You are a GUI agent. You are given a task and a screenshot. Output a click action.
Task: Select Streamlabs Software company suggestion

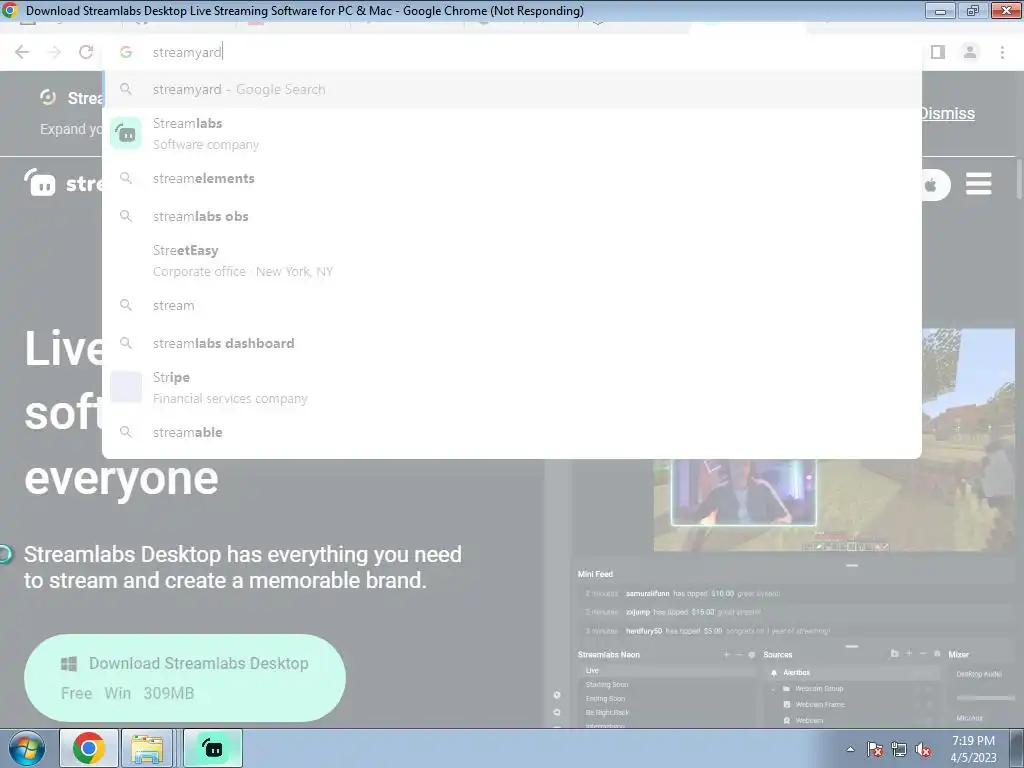513,134
